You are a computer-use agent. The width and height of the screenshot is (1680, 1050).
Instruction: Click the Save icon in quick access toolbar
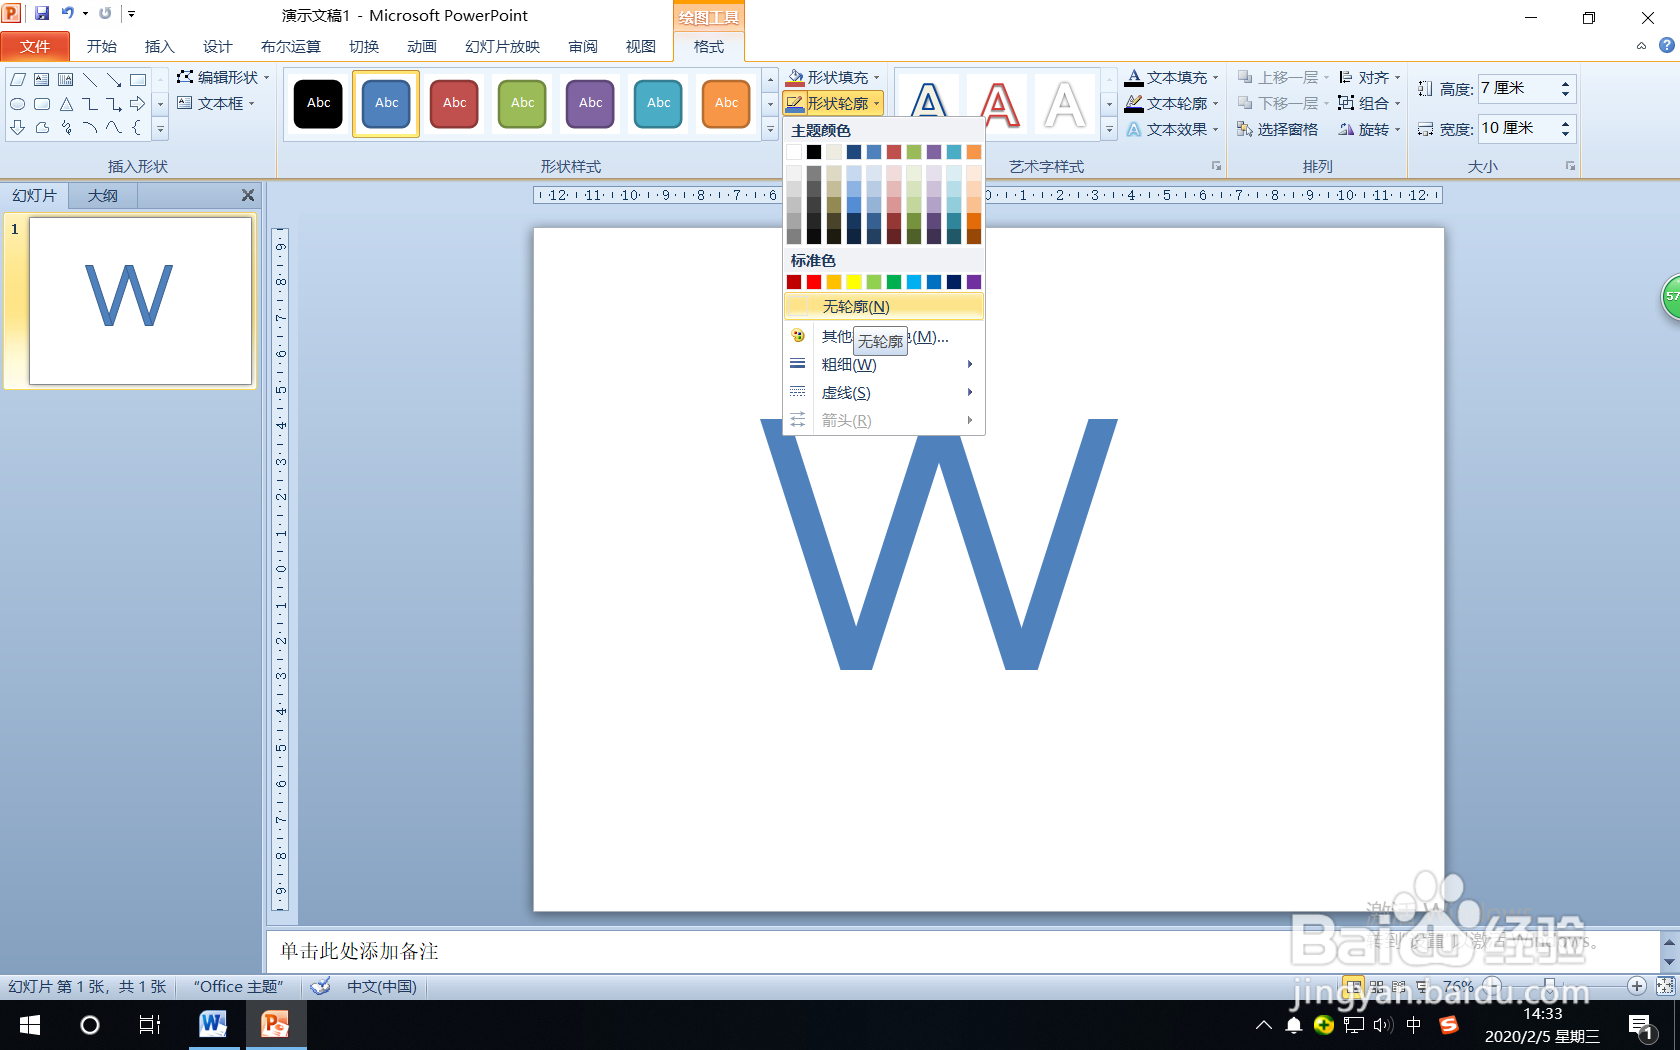[x=42, y=14]
